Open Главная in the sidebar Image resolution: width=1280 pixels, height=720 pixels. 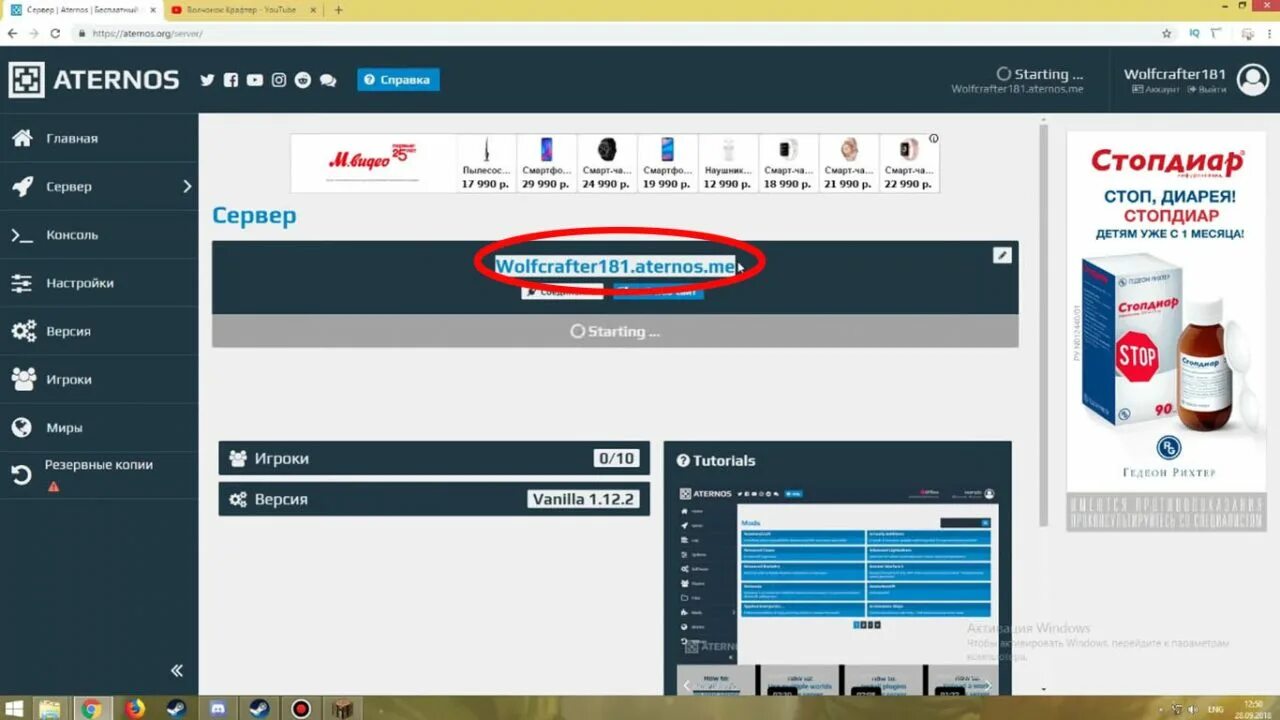(99, 138)
